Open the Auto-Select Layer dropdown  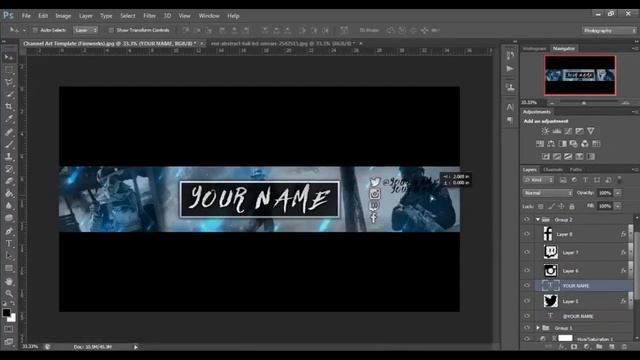pos(86,30)
